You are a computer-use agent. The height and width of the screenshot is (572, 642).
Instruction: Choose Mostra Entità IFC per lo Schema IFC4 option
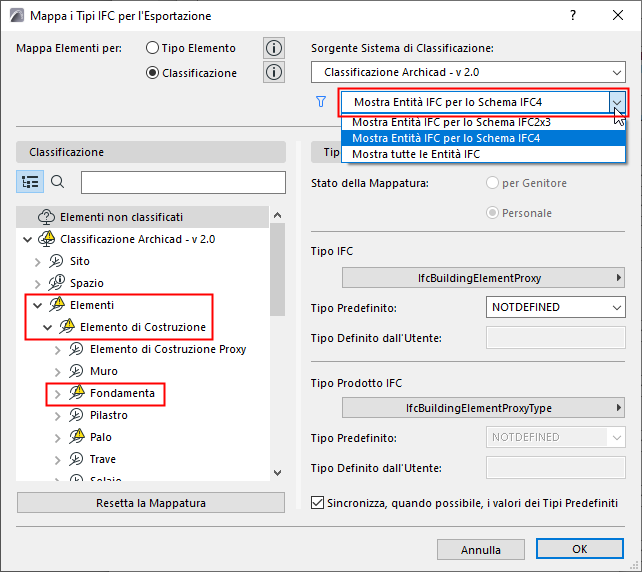(x=483, y=138)
